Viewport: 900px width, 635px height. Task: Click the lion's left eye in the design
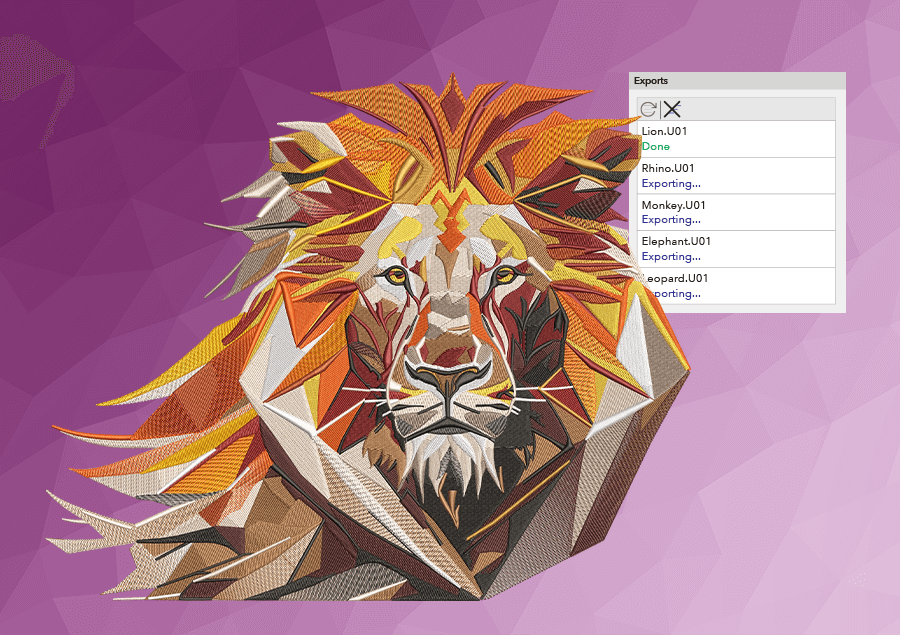tap(393, 276)
